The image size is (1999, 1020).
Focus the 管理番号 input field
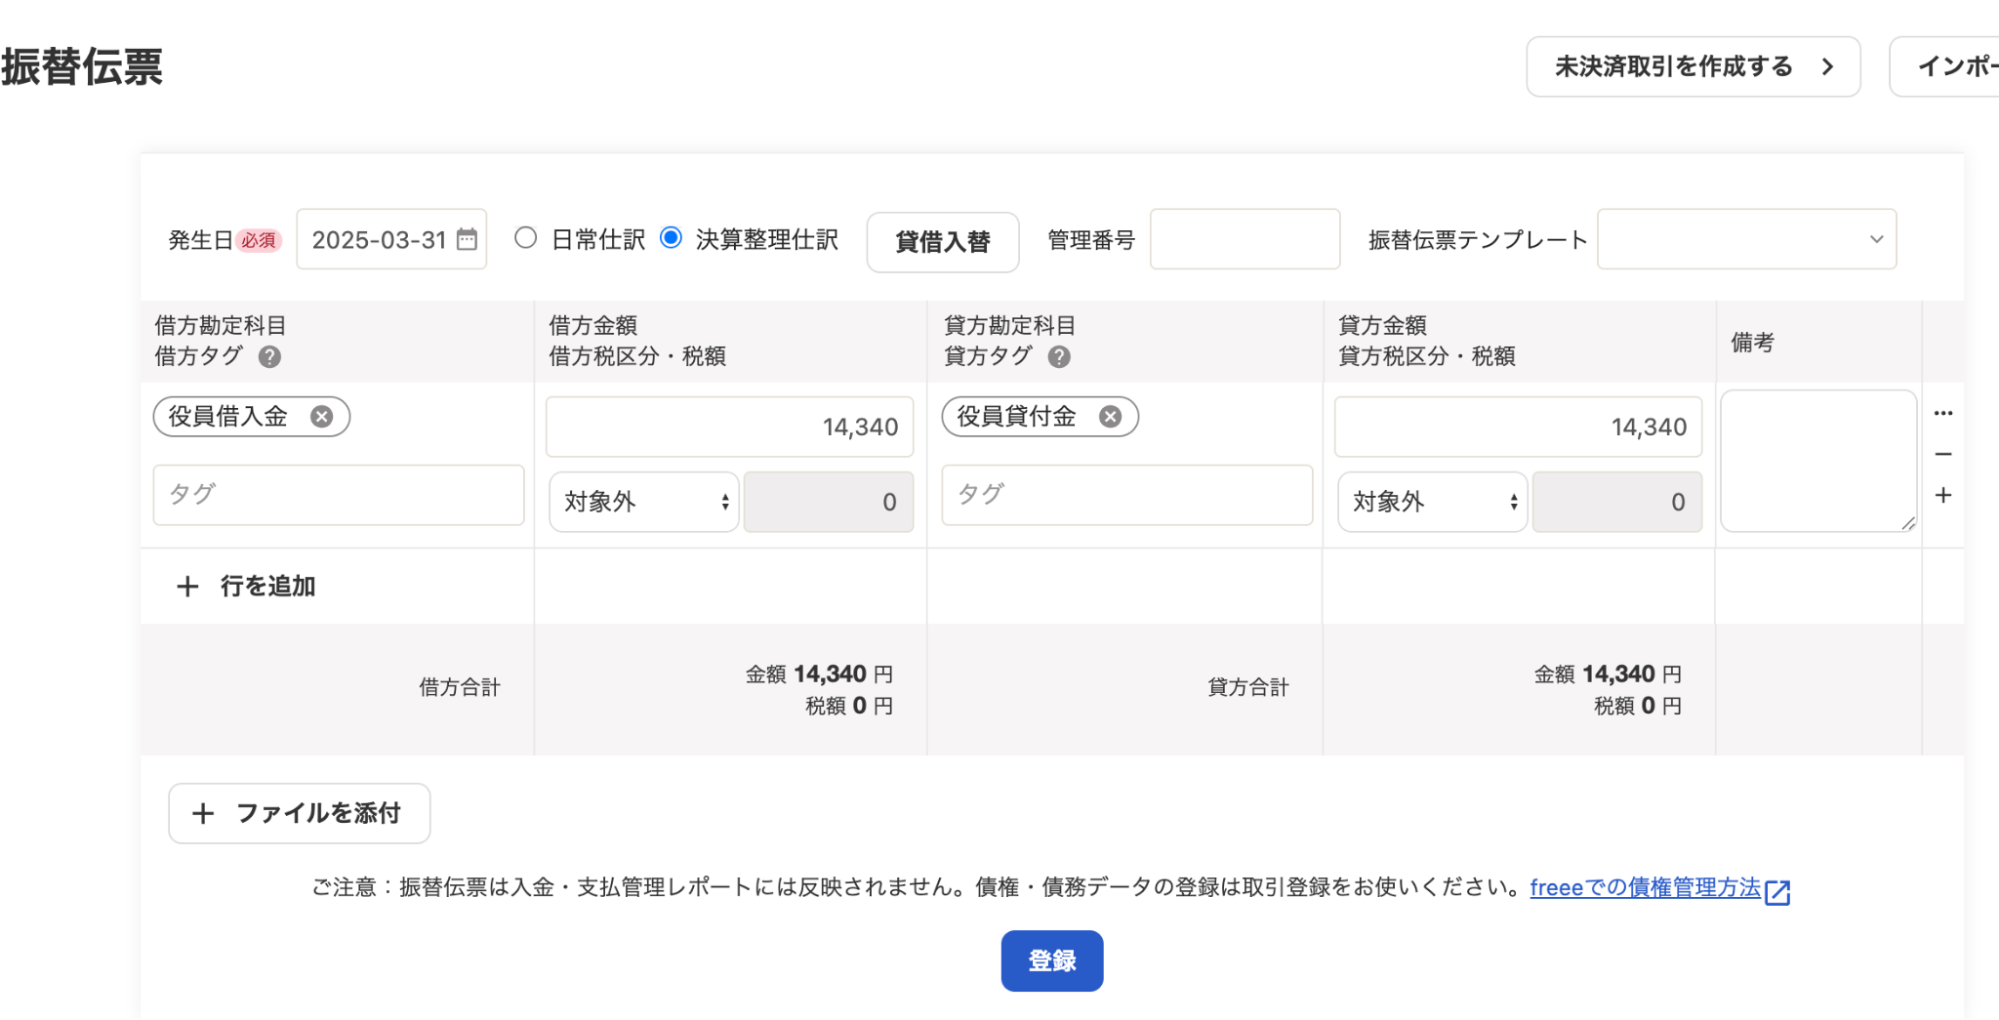tap(1244, 239)
